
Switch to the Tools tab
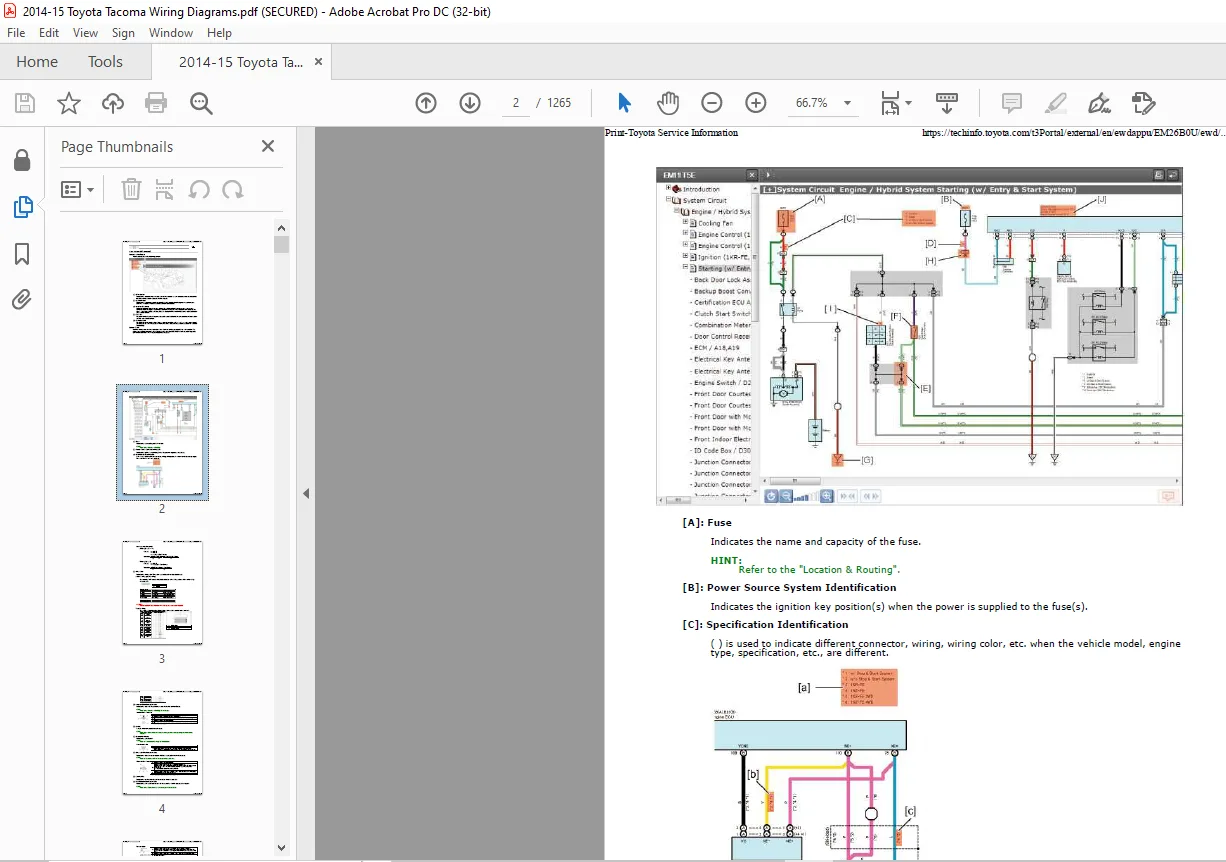[x=105, y=62]
